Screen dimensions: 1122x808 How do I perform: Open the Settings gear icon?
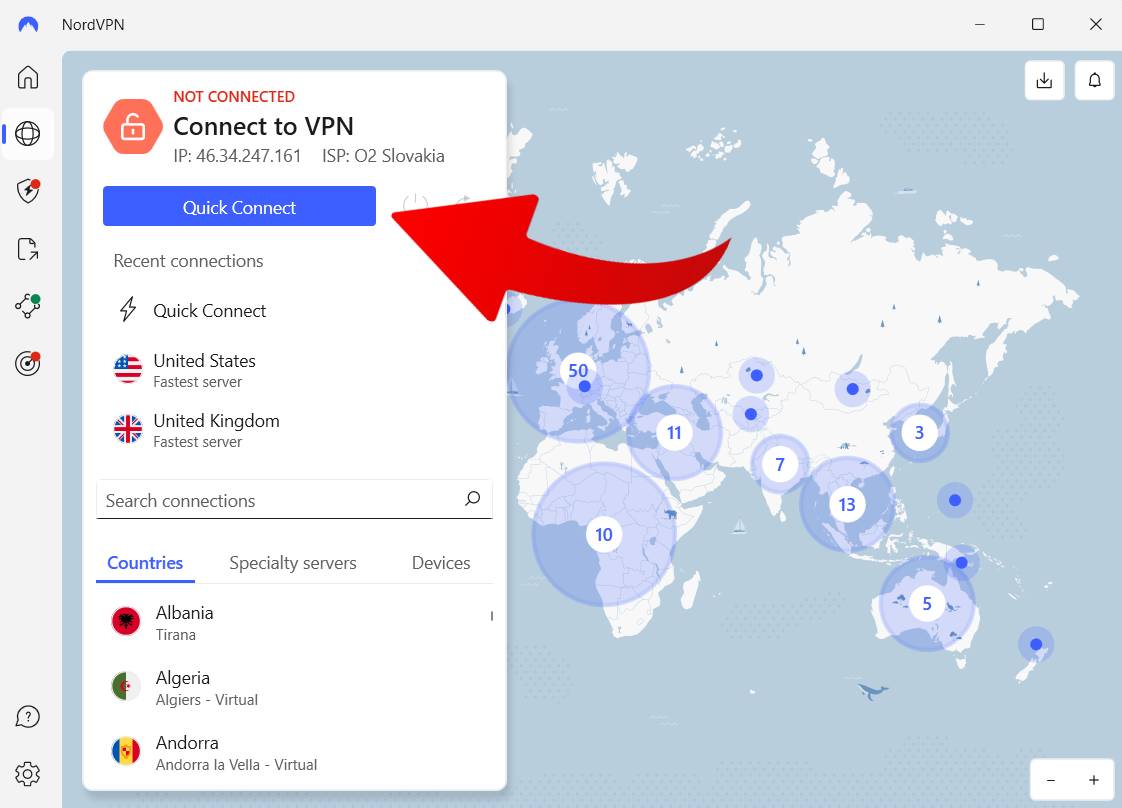click(x=28, y=774)
